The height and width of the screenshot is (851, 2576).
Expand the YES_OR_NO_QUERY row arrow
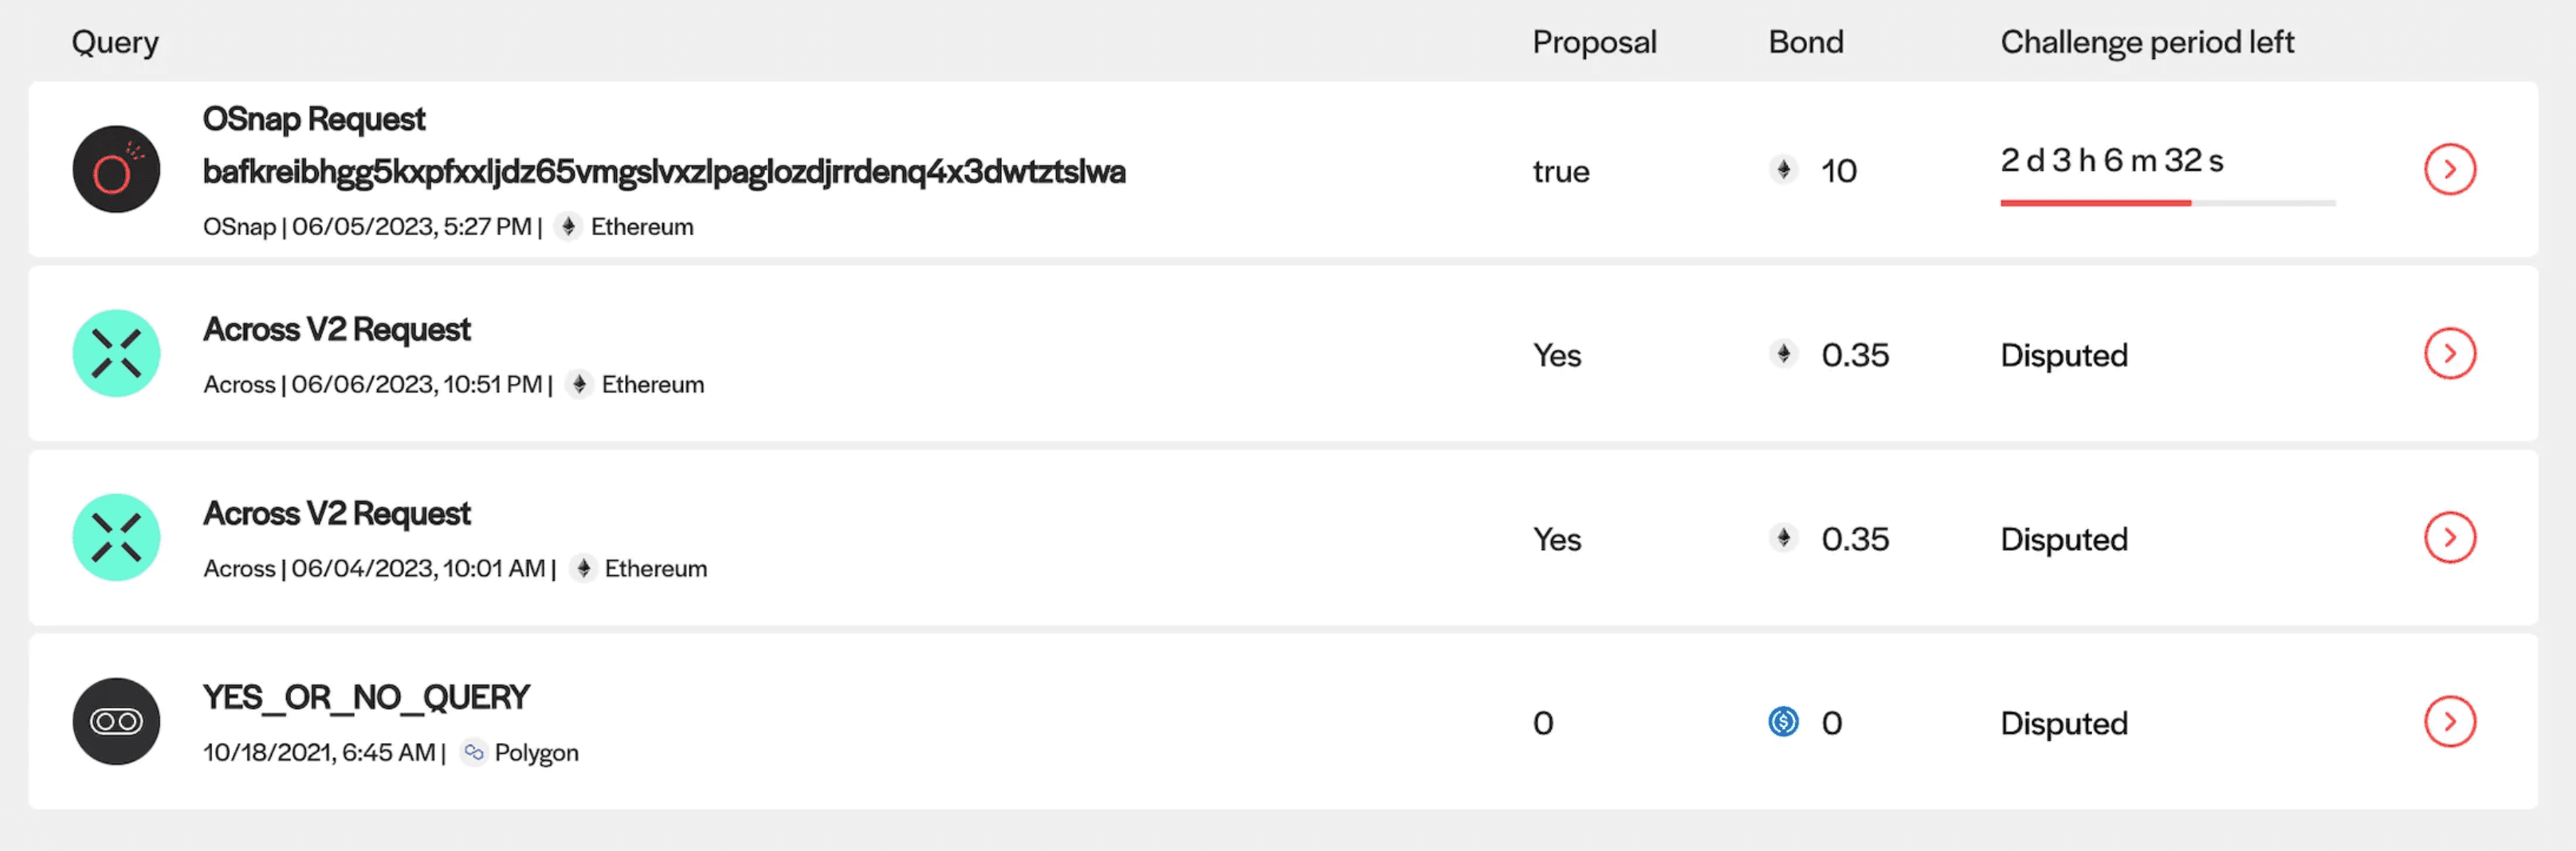point(2449,721)
